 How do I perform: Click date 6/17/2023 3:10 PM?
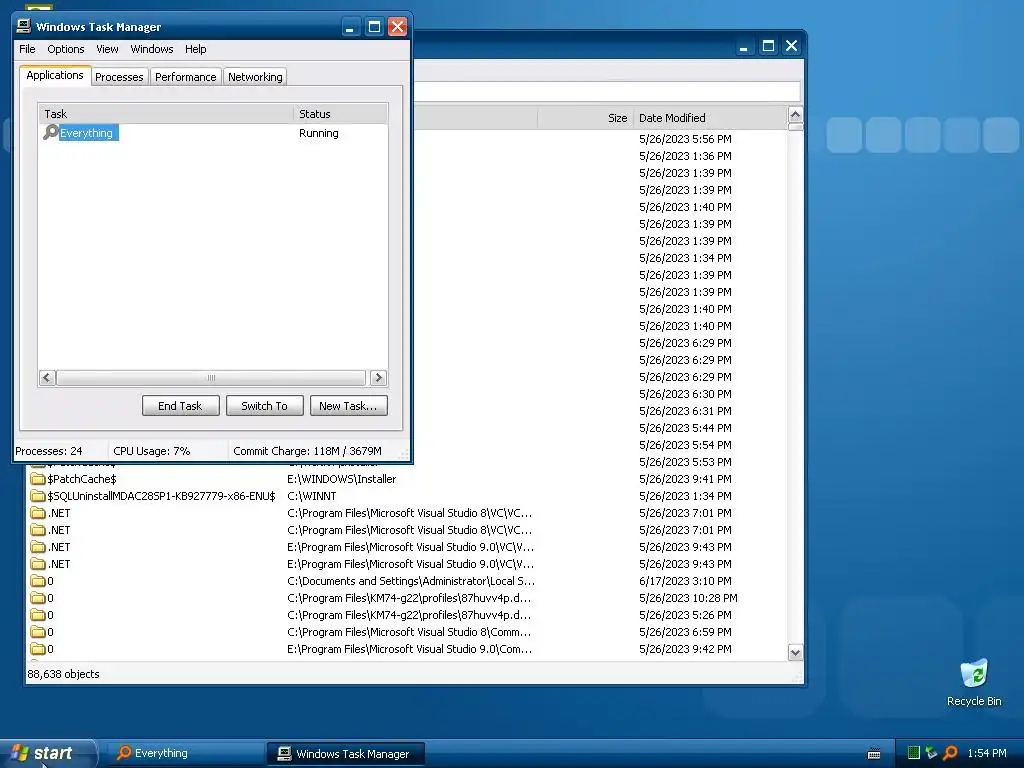[x=685, y=581]
